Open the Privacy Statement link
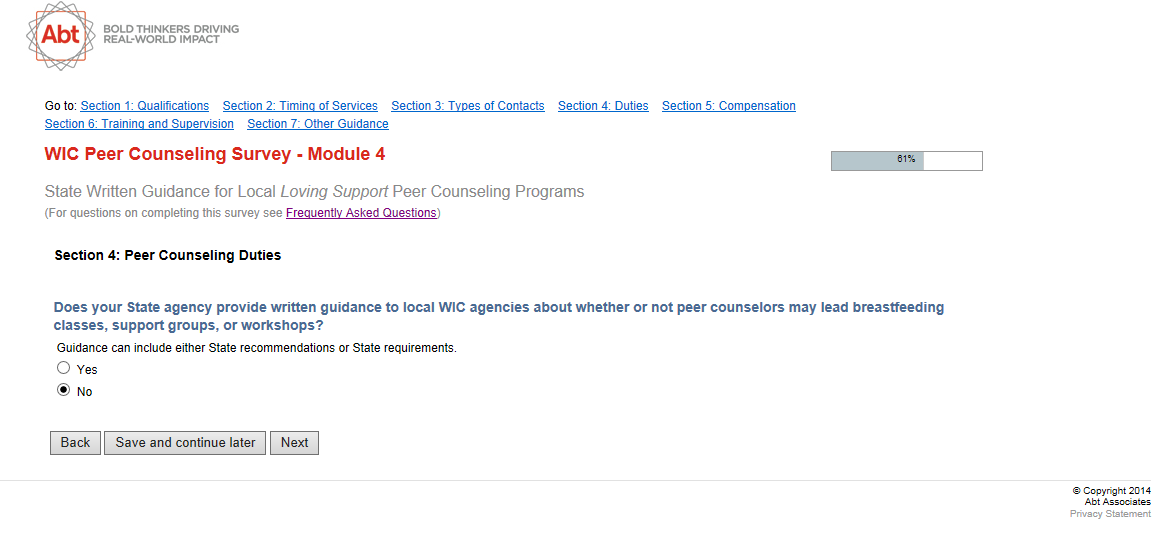The image size is (1157, 533). (x=1110, y=514)
